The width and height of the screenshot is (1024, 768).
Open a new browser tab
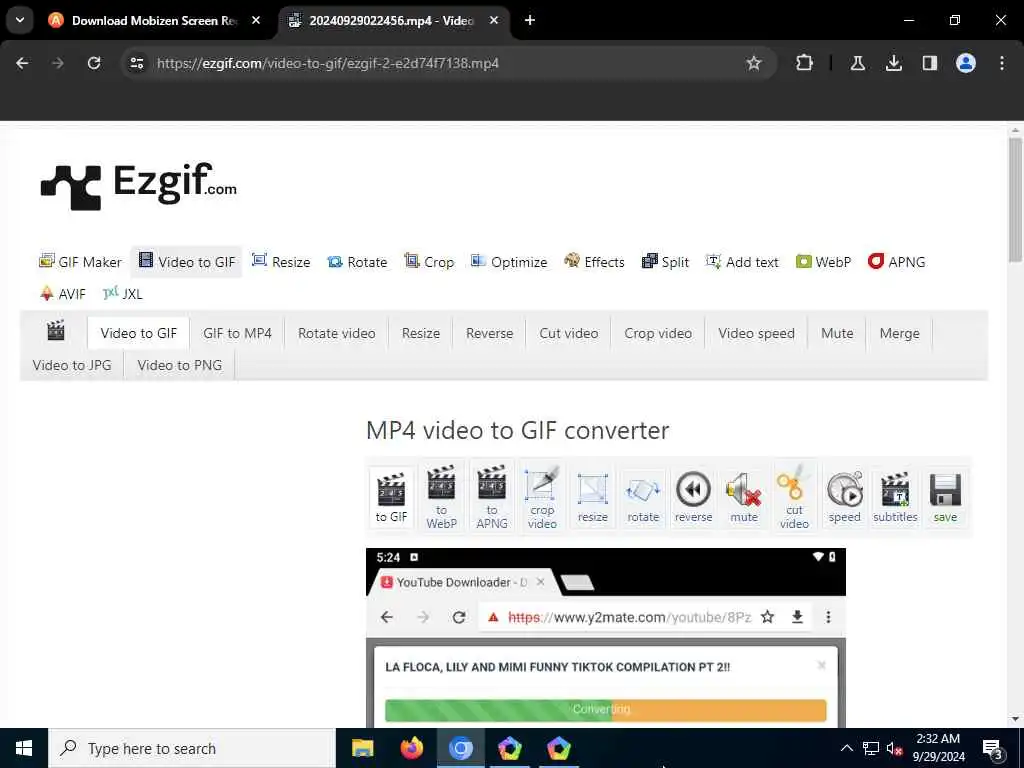click(x=530, y=20)
